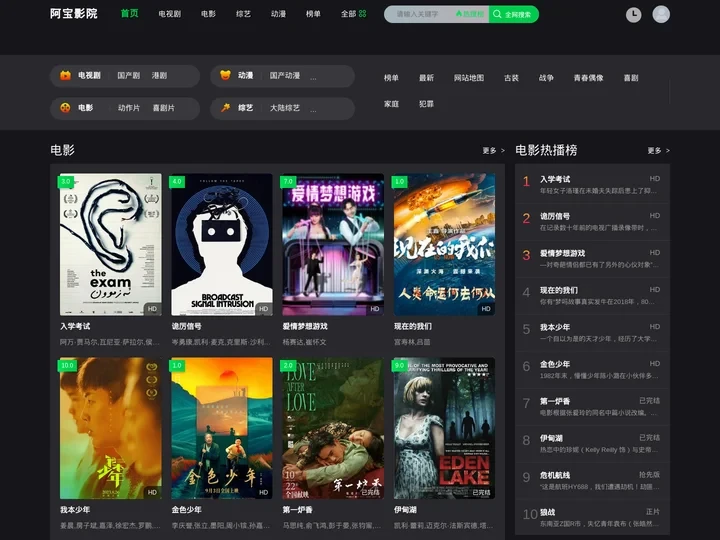Image resolution: width=720 pixels, height=540 pixels.
Task: Click the magnifier icon in the search button
Action: 497,14
